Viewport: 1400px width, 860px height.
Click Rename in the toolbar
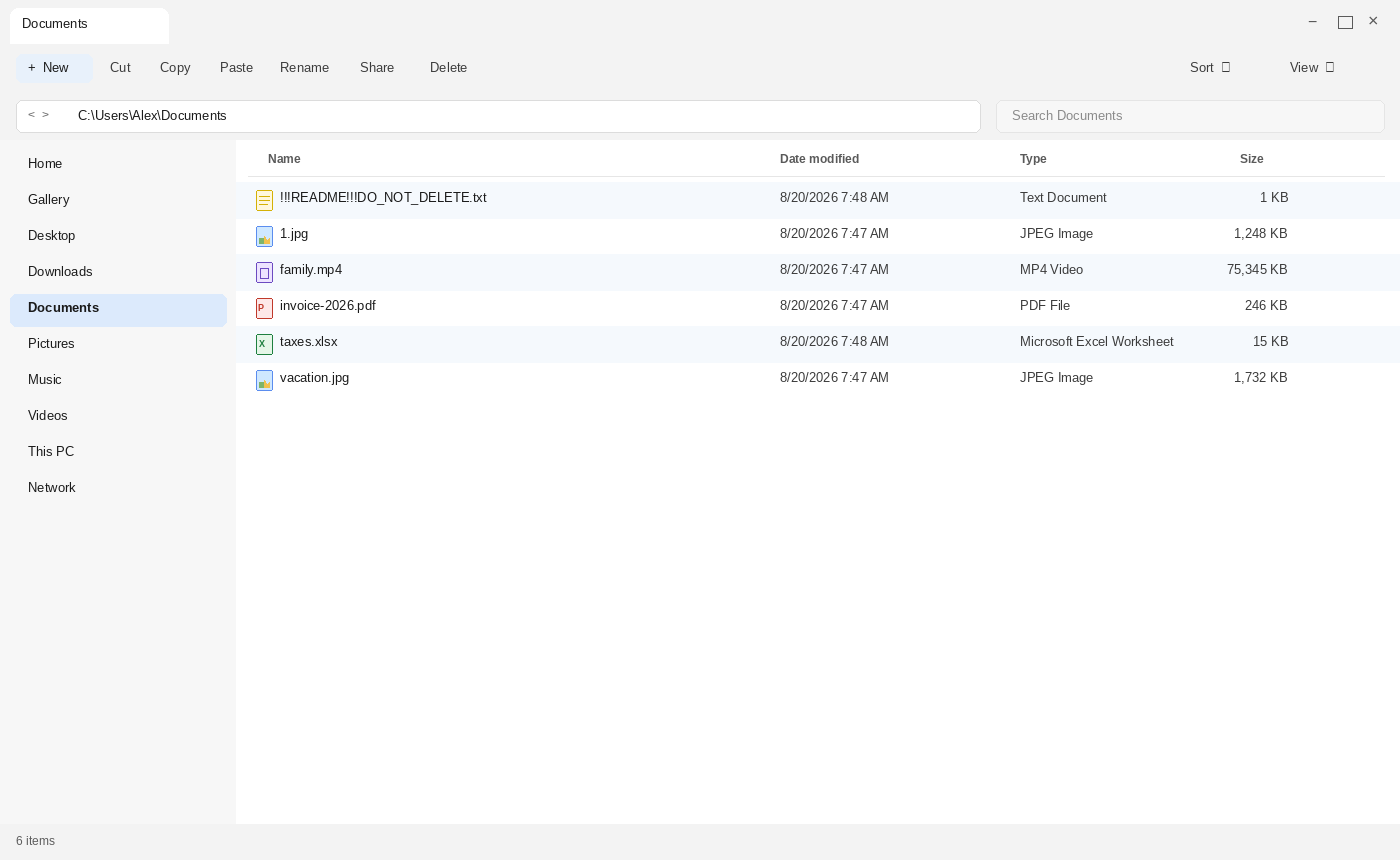click(304, 68)
